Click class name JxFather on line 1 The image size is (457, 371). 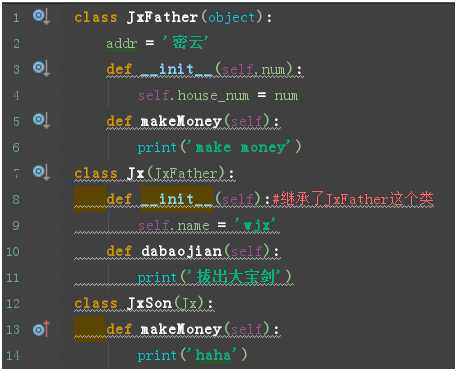(x=162, y=17)
